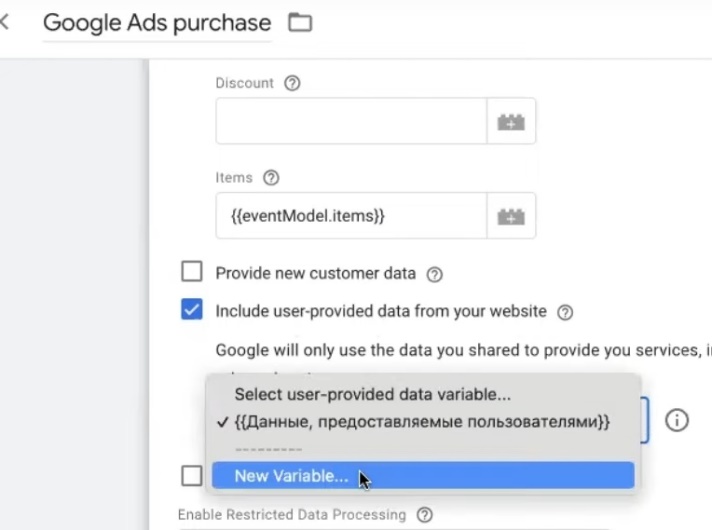Viewport: 712px width, 530px height.
Task: Click the info icon right of the variable dropdown
Action: pos(677,420)
